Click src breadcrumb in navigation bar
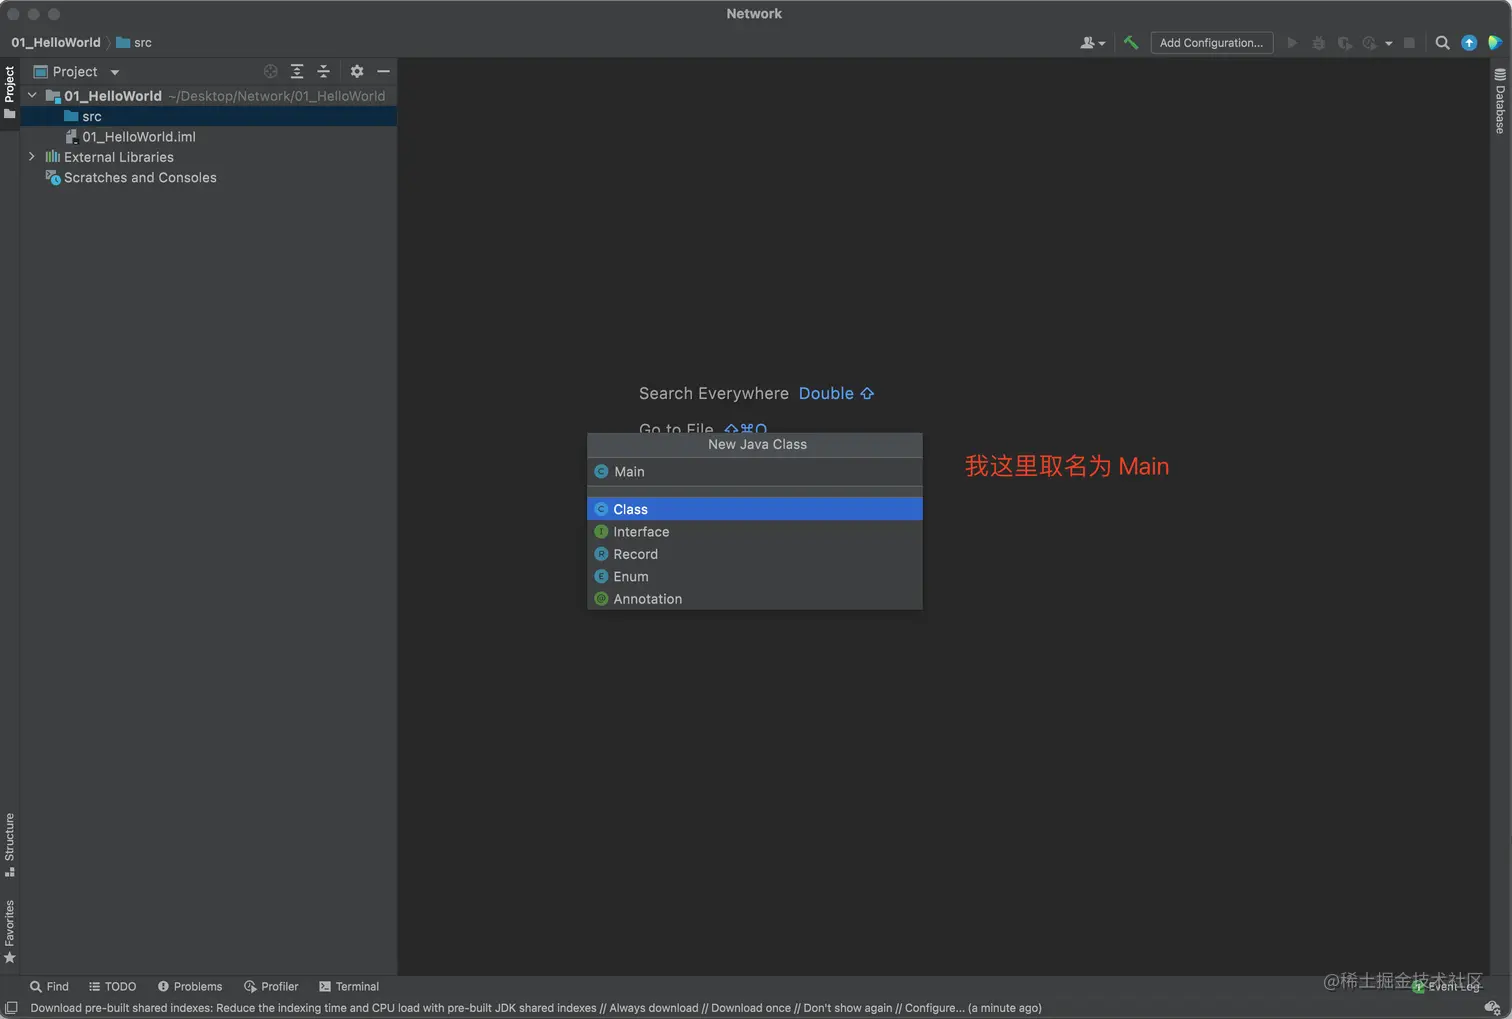This screenshot has height=1019, width=1512. [x=134, y=43]
